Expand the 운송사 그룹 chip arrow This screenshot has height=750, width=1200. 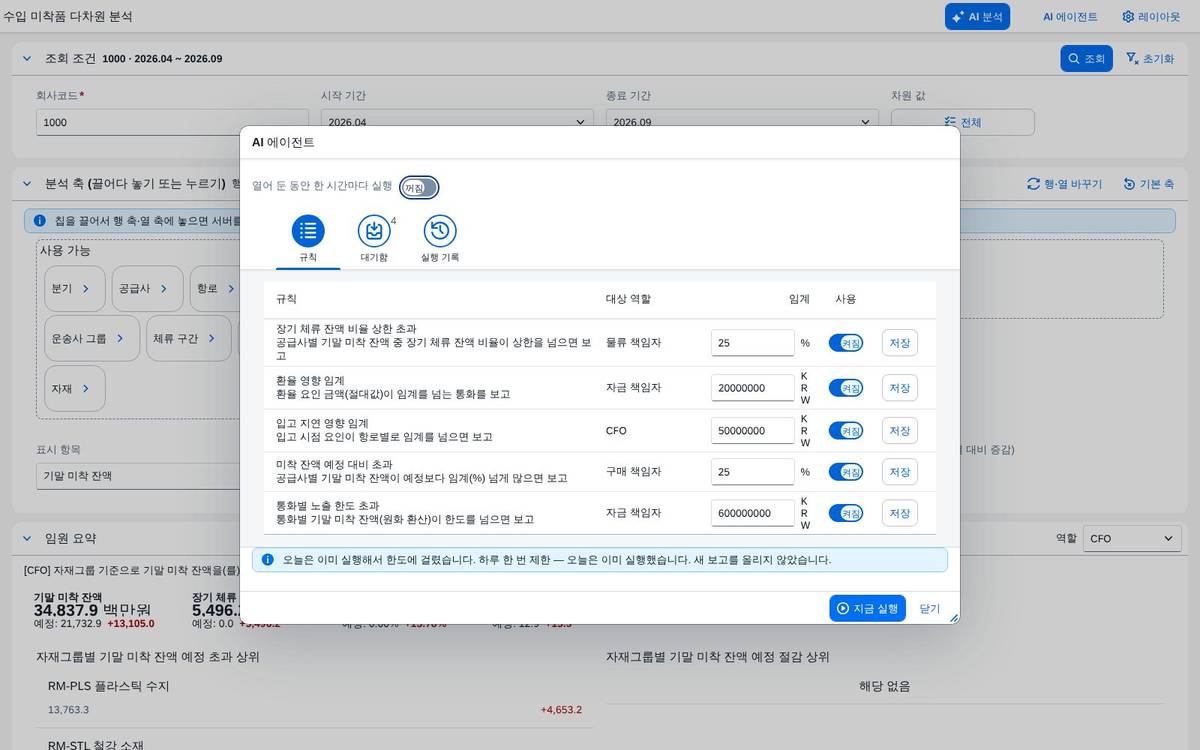[x=120, y=338]
